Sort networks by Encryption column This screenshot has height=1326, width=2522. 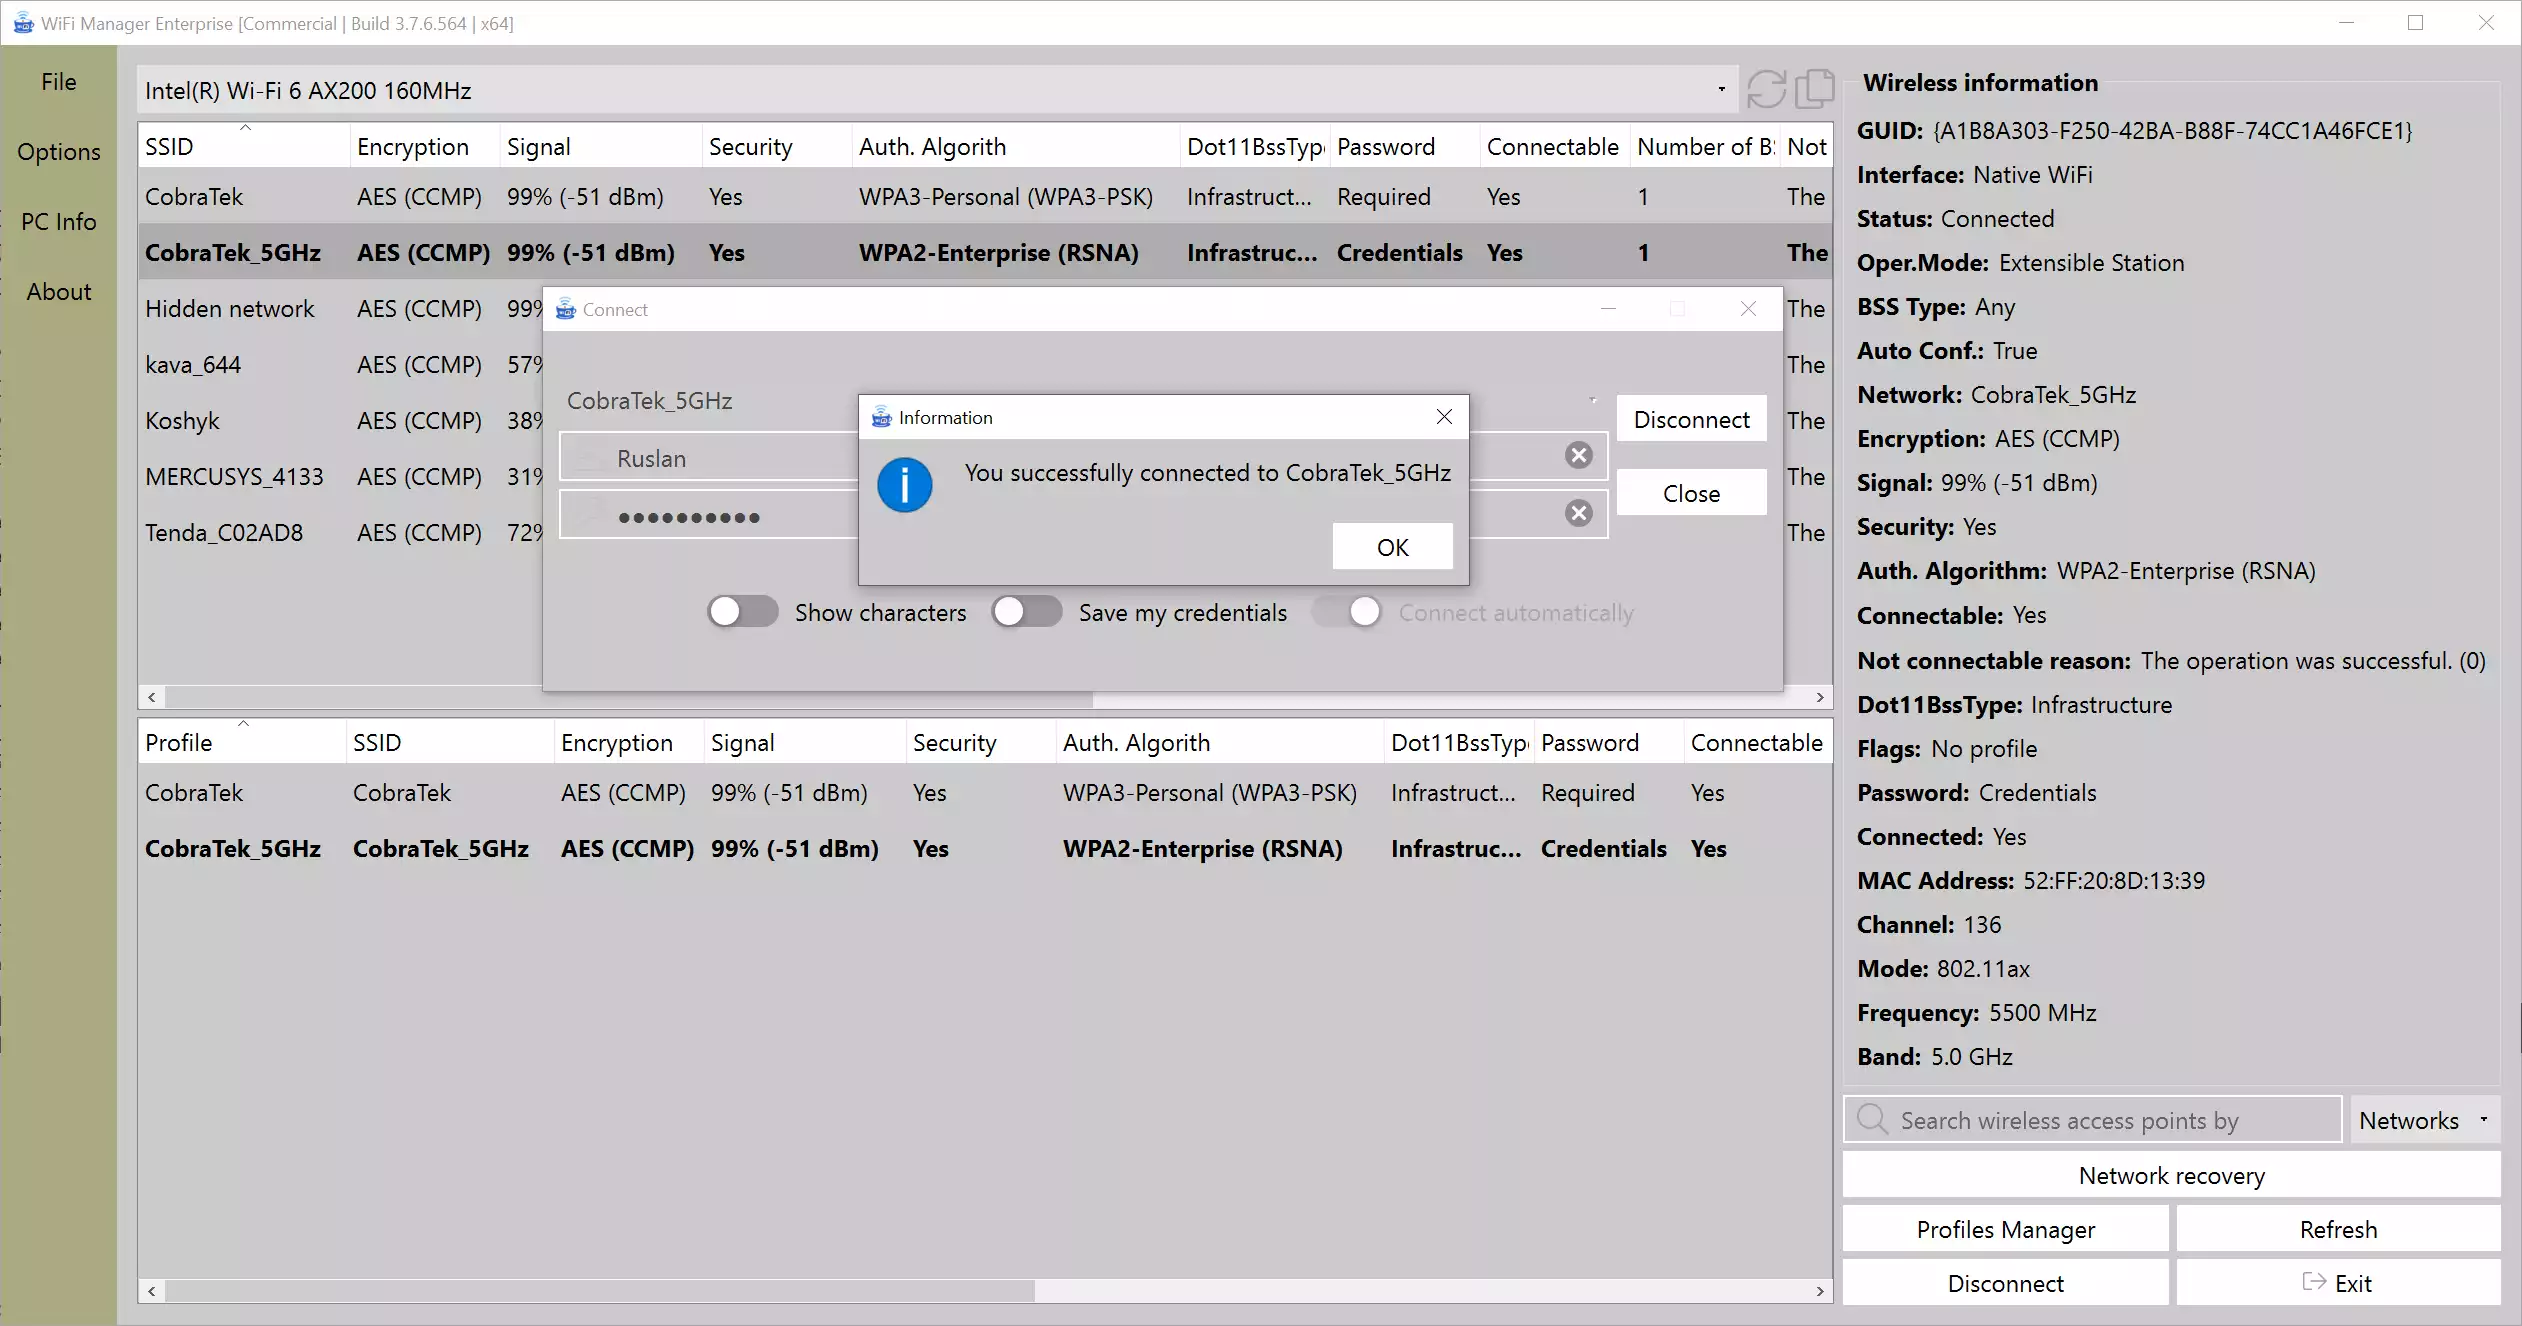[x=425, y=146]
